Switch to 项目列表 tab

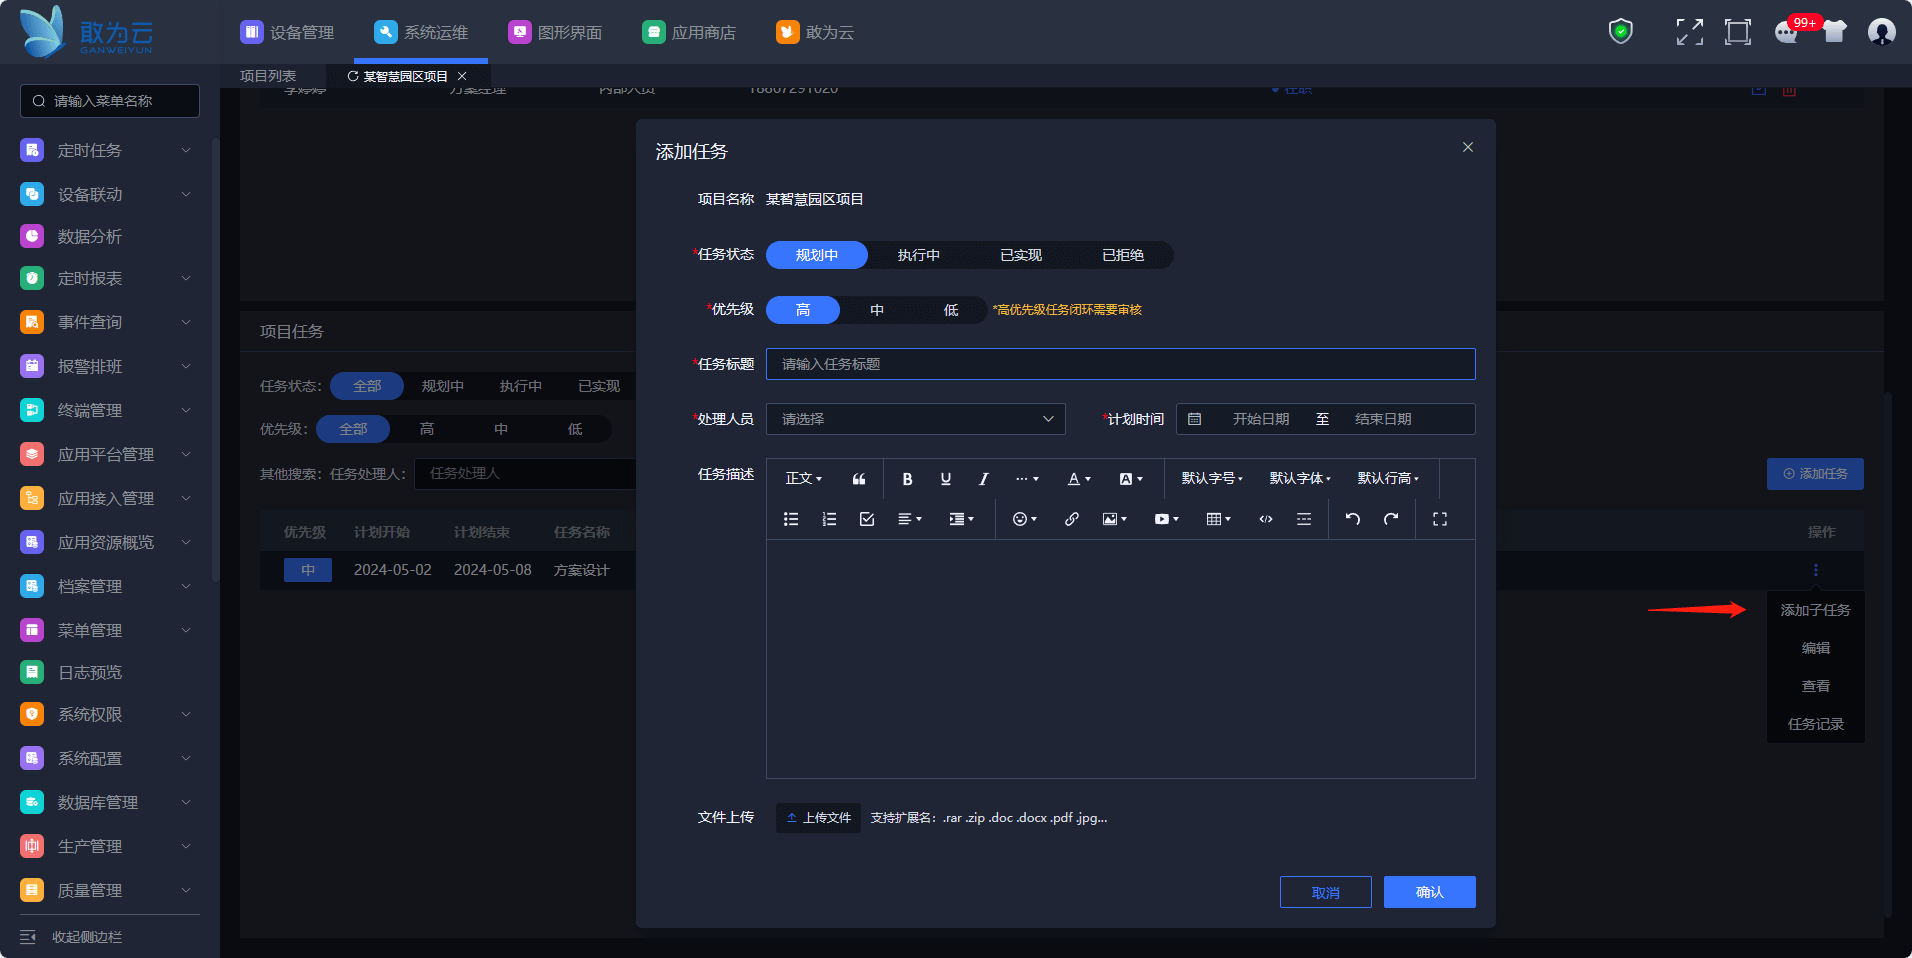tap(268, 76)
